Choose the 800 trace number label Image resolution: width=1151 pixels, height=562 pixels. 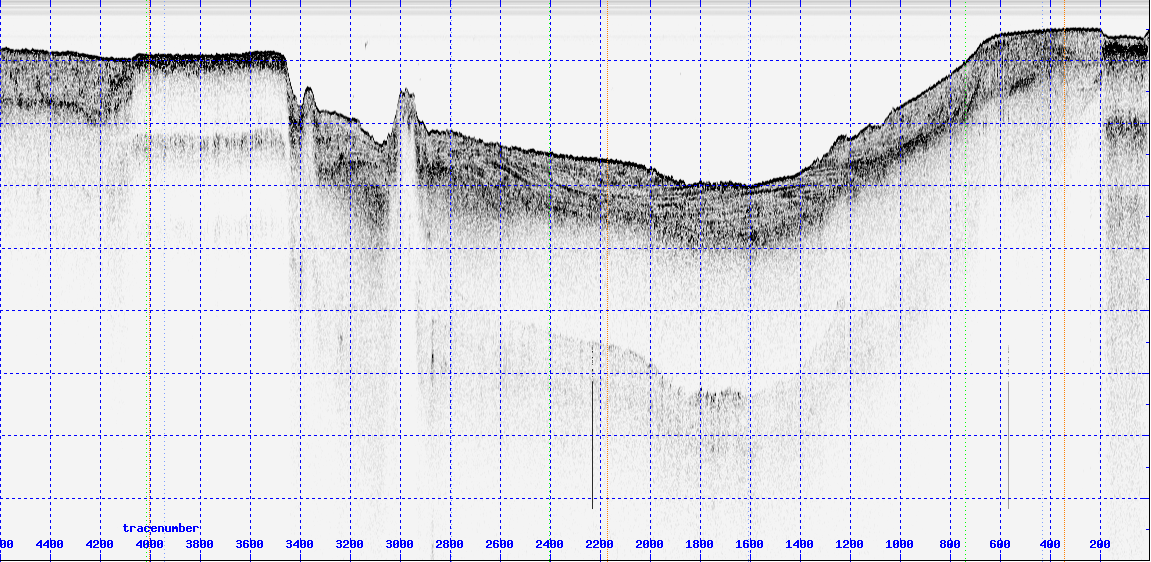pos(949,544)
